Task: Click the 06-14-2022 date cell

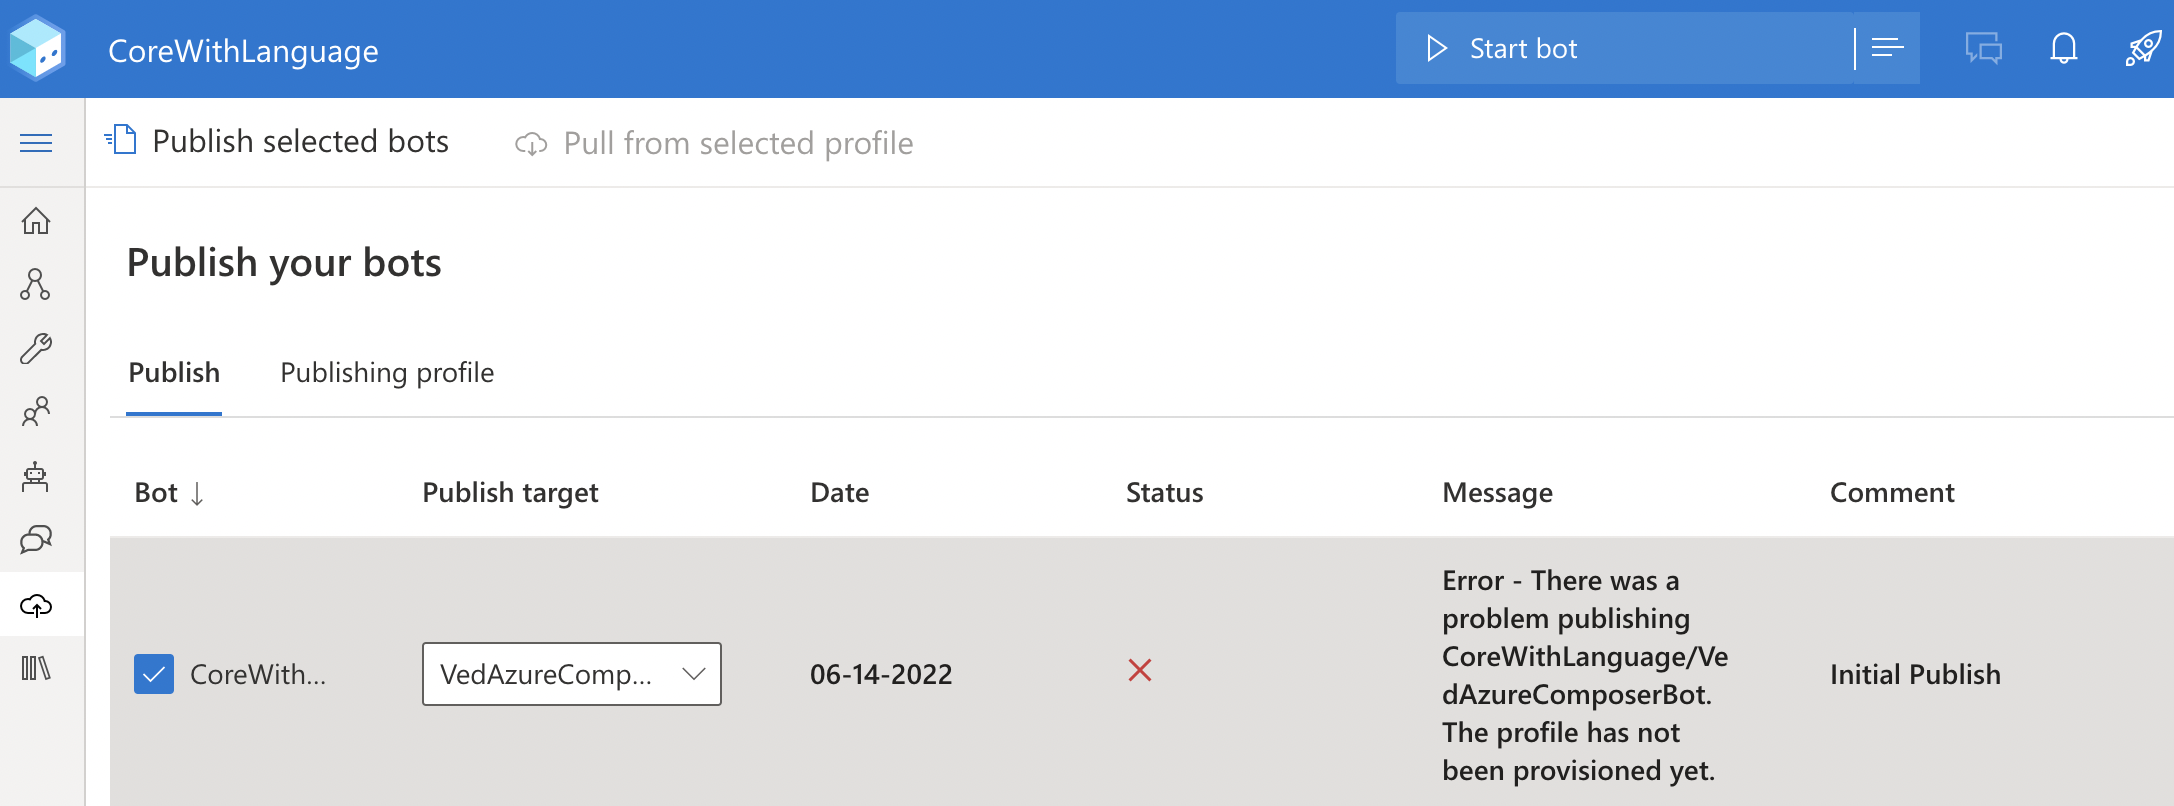Action: [x=881, y=674]
